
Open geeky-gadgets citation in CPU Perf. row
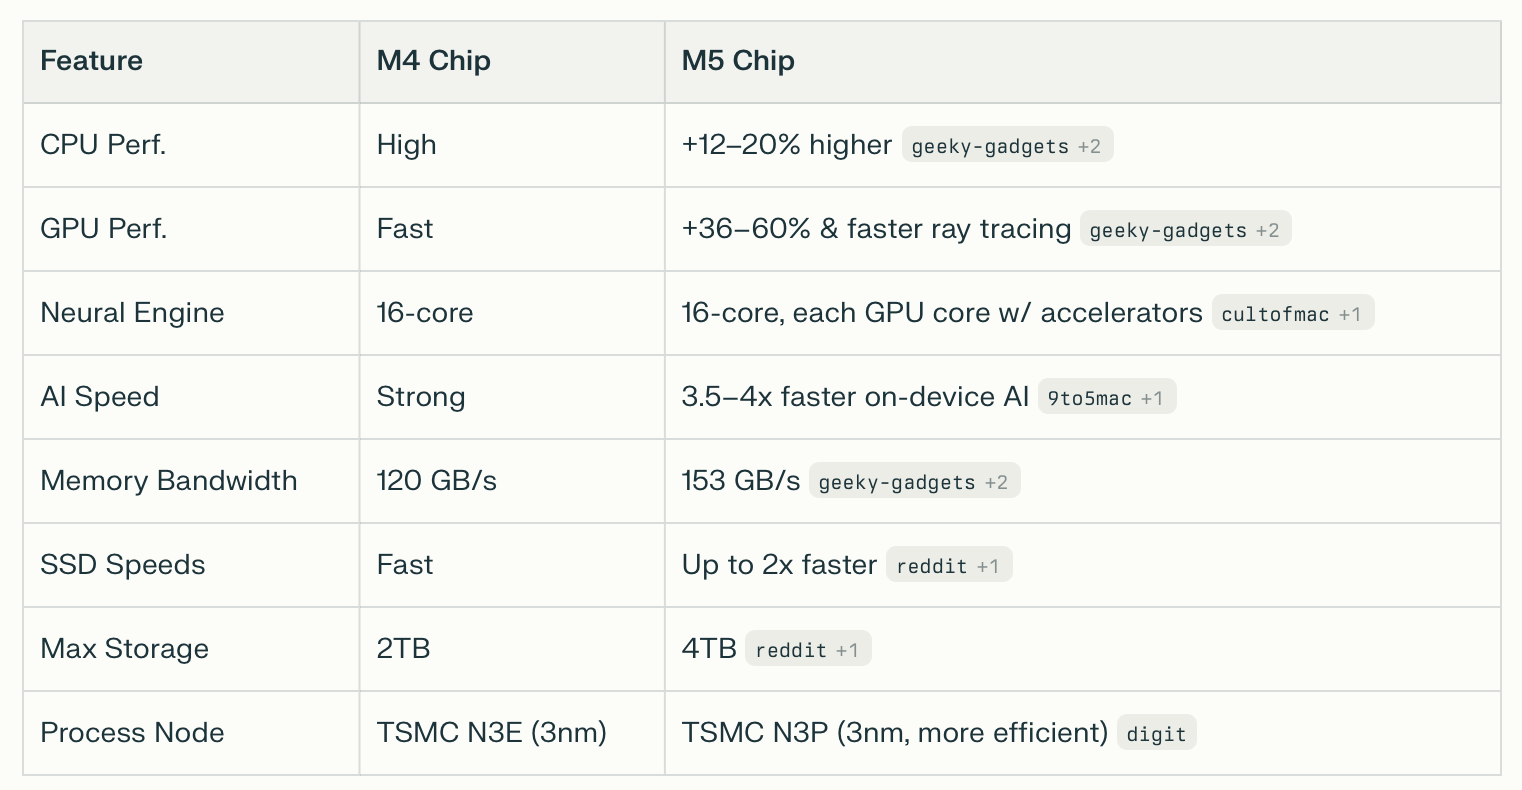pos(1007,145)
